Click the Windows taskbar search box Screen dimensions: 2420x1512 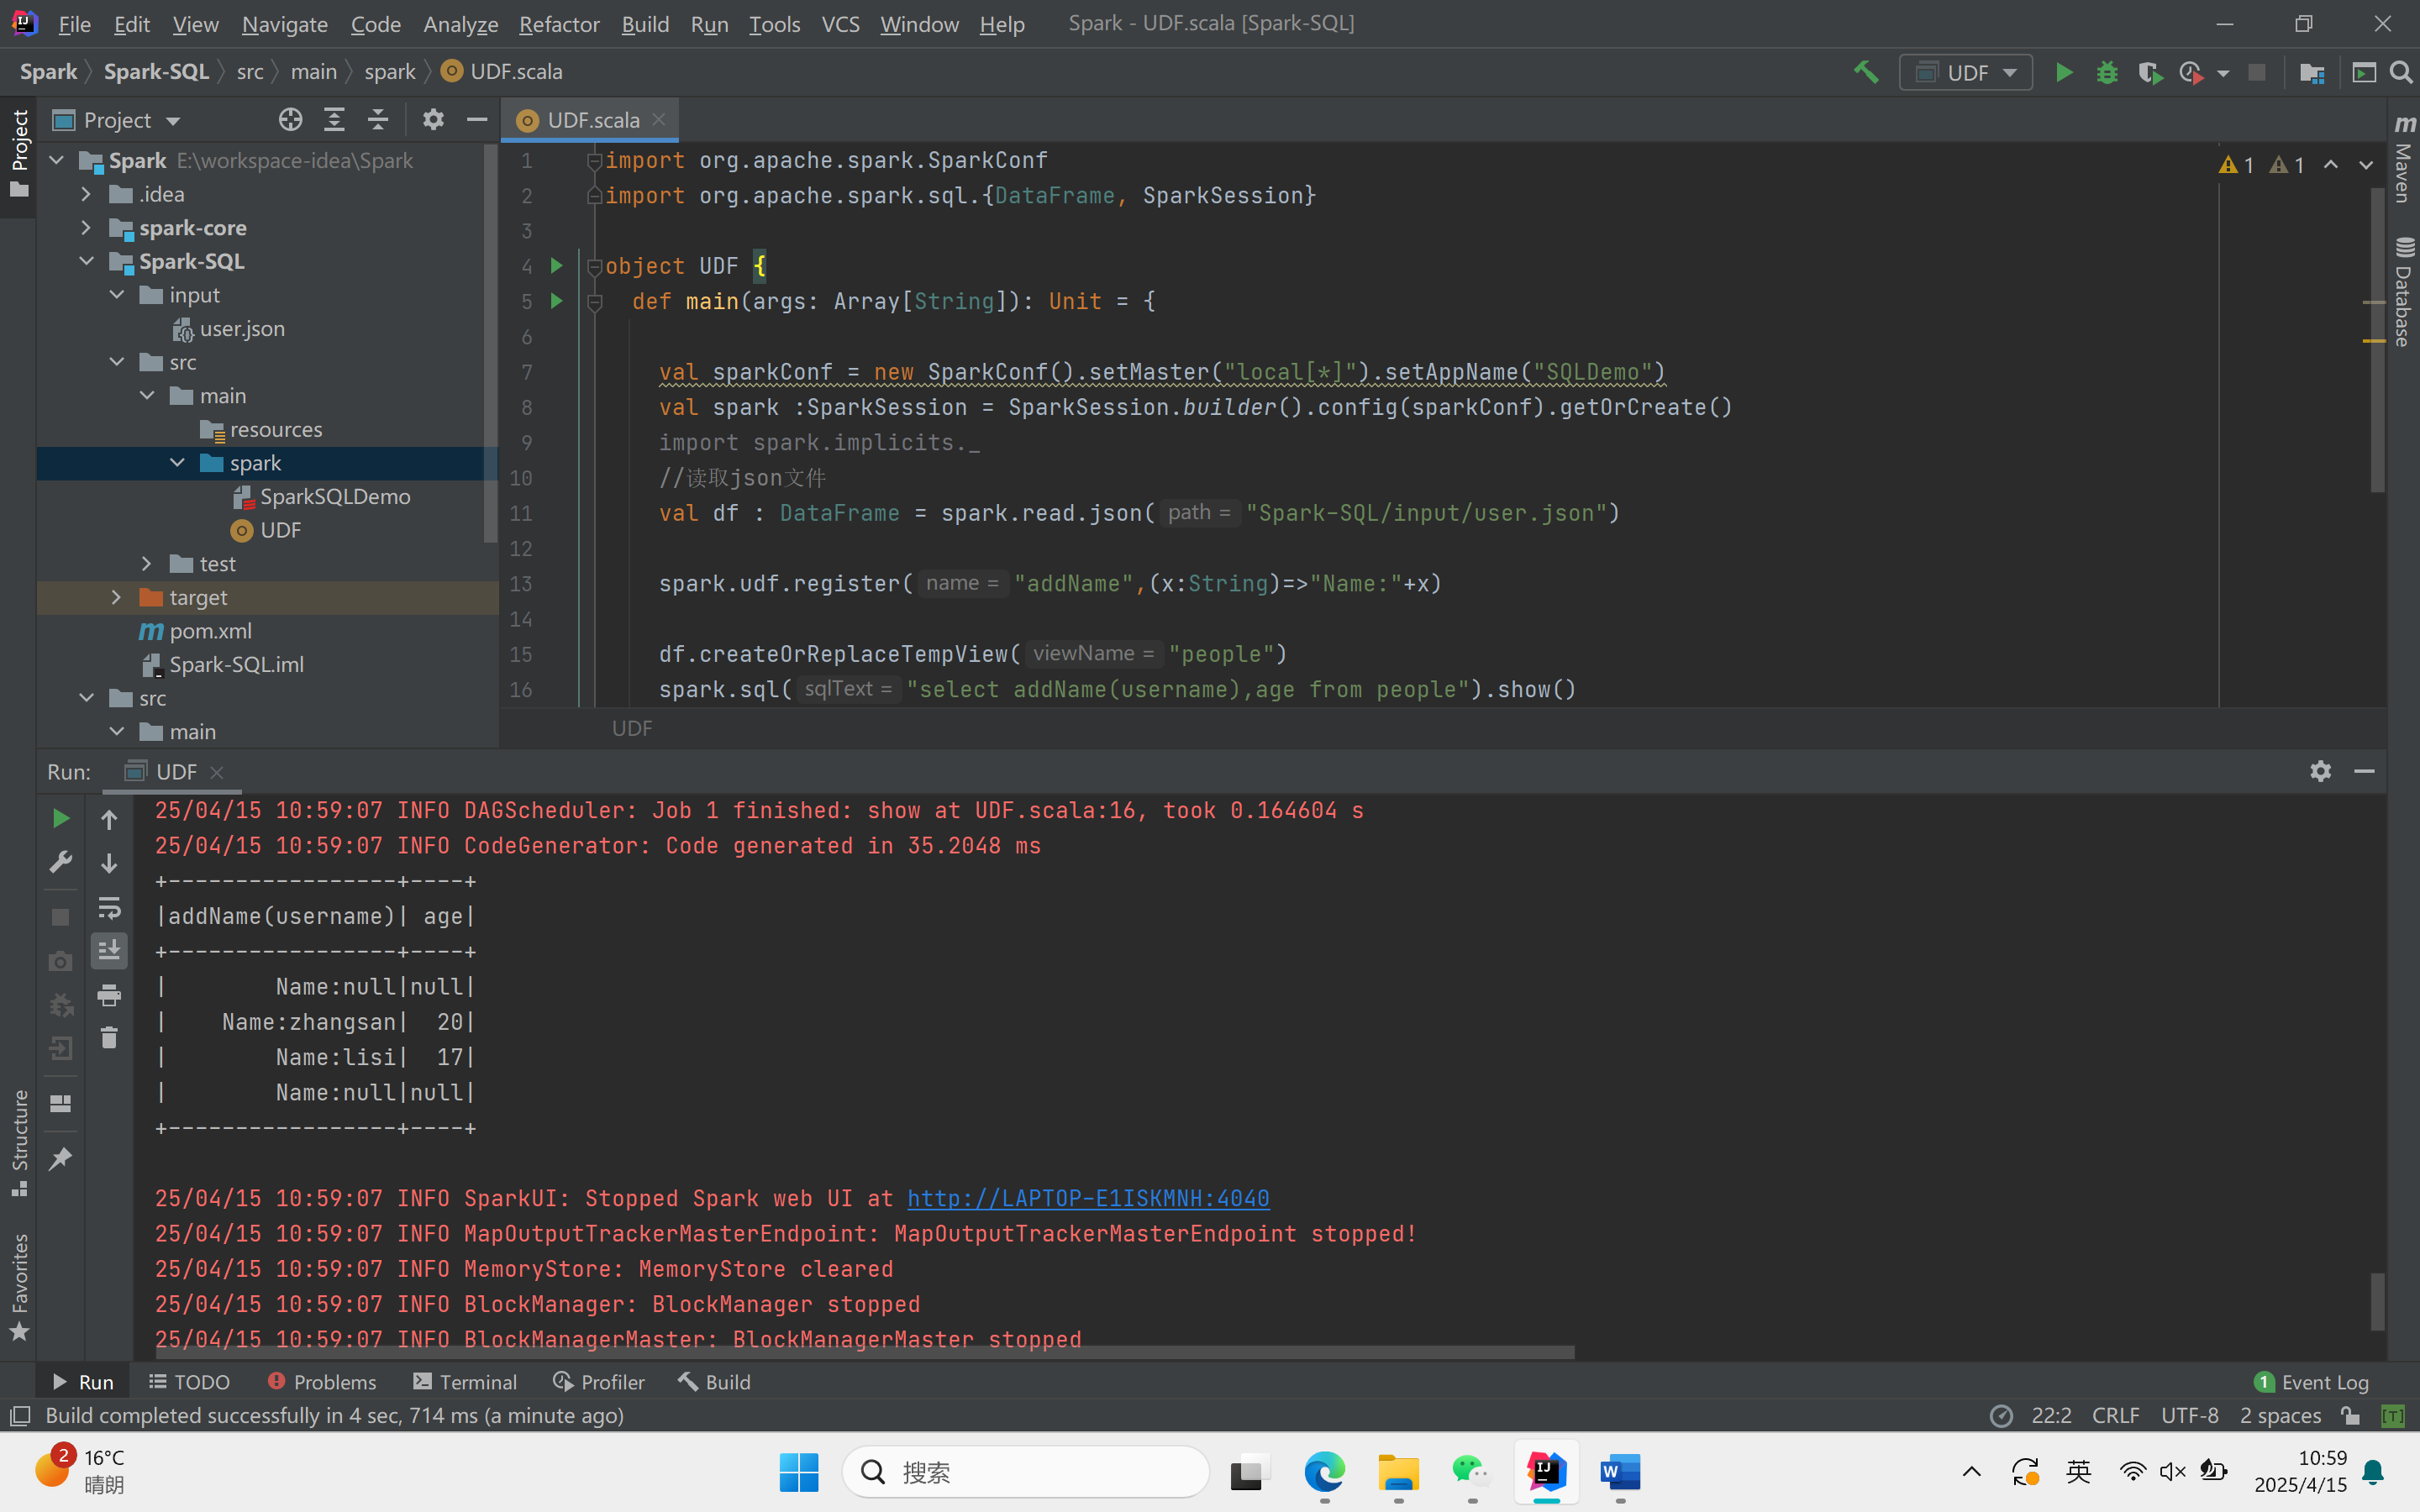point(1025,1471)
